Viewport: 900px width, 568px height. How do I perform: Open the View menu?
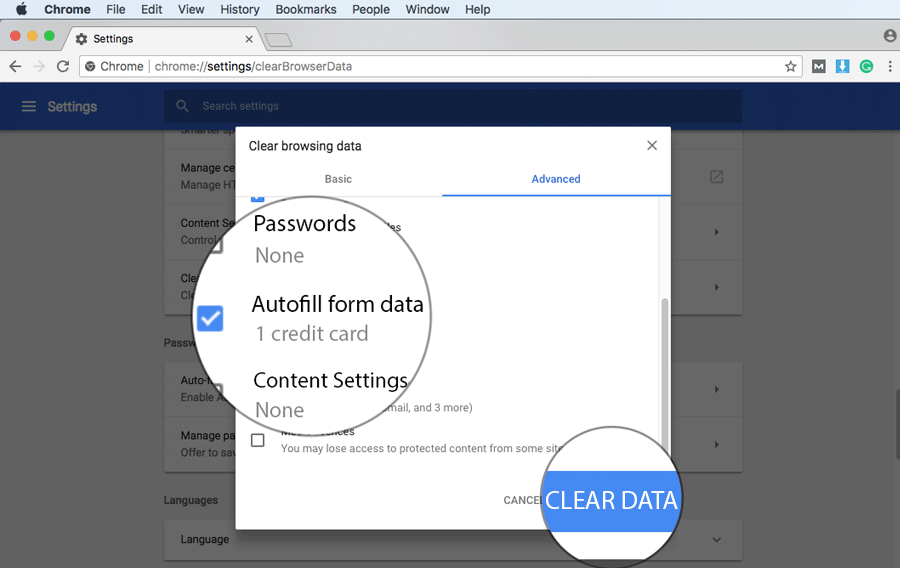point(191,9)
